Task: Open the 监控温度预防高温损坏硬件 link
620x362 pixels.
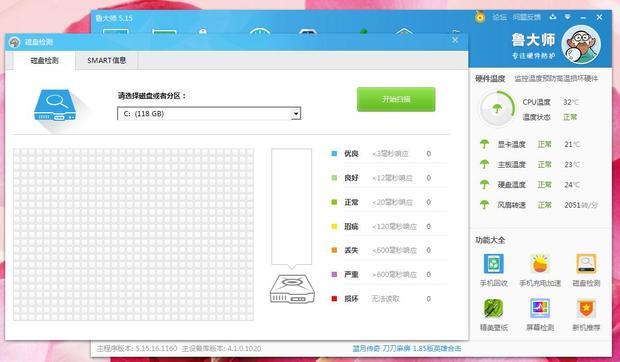Action: tap(556, 79)
